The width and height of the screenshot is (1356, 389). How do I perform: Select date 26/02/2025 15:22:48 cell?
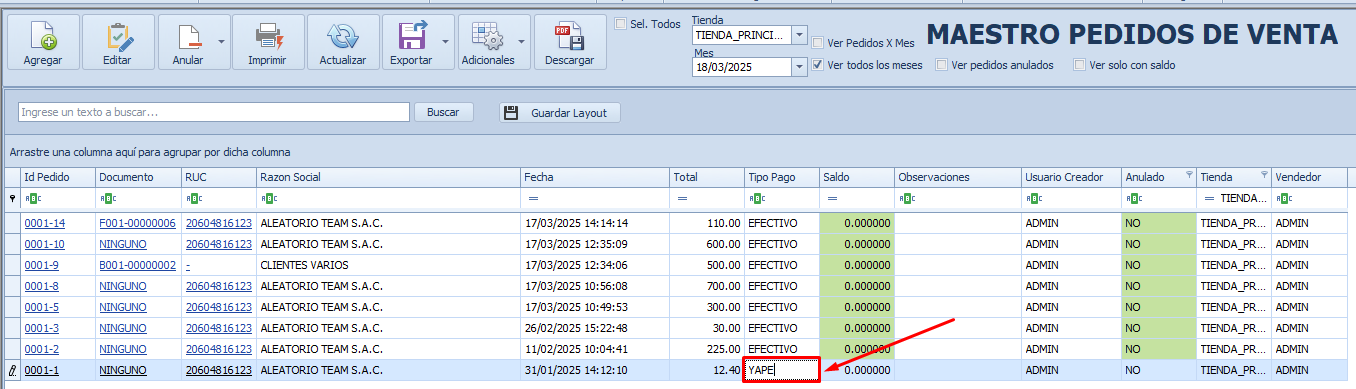pyautogui.click(x=595, y=328)
